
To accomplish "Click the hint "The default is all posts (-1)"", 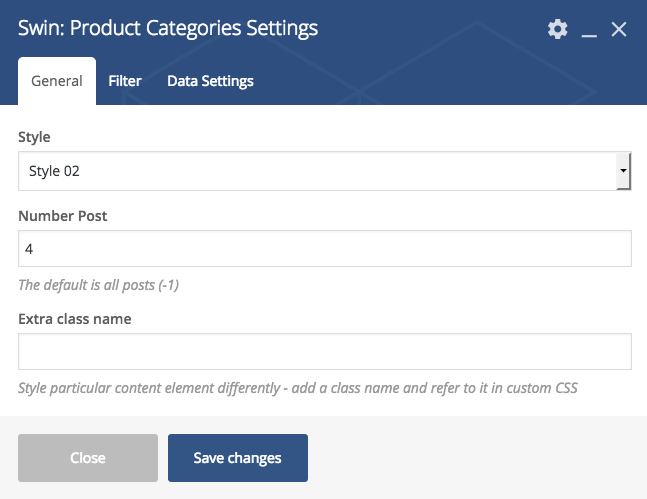I will click(x=98, y=285).
